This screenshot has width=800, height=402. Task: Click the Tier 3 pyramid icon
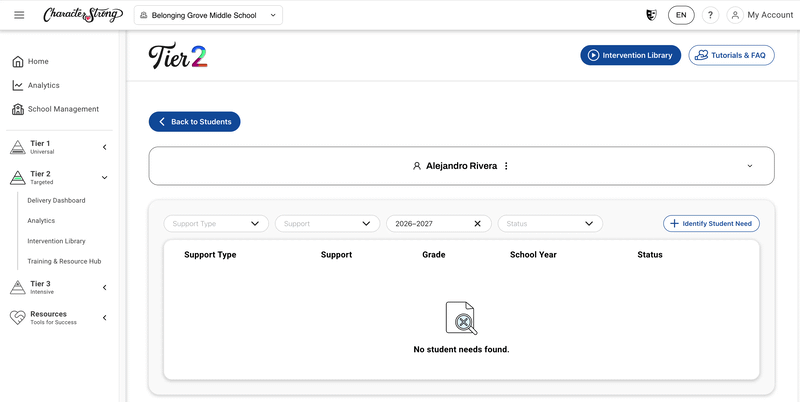pos(18,287)
